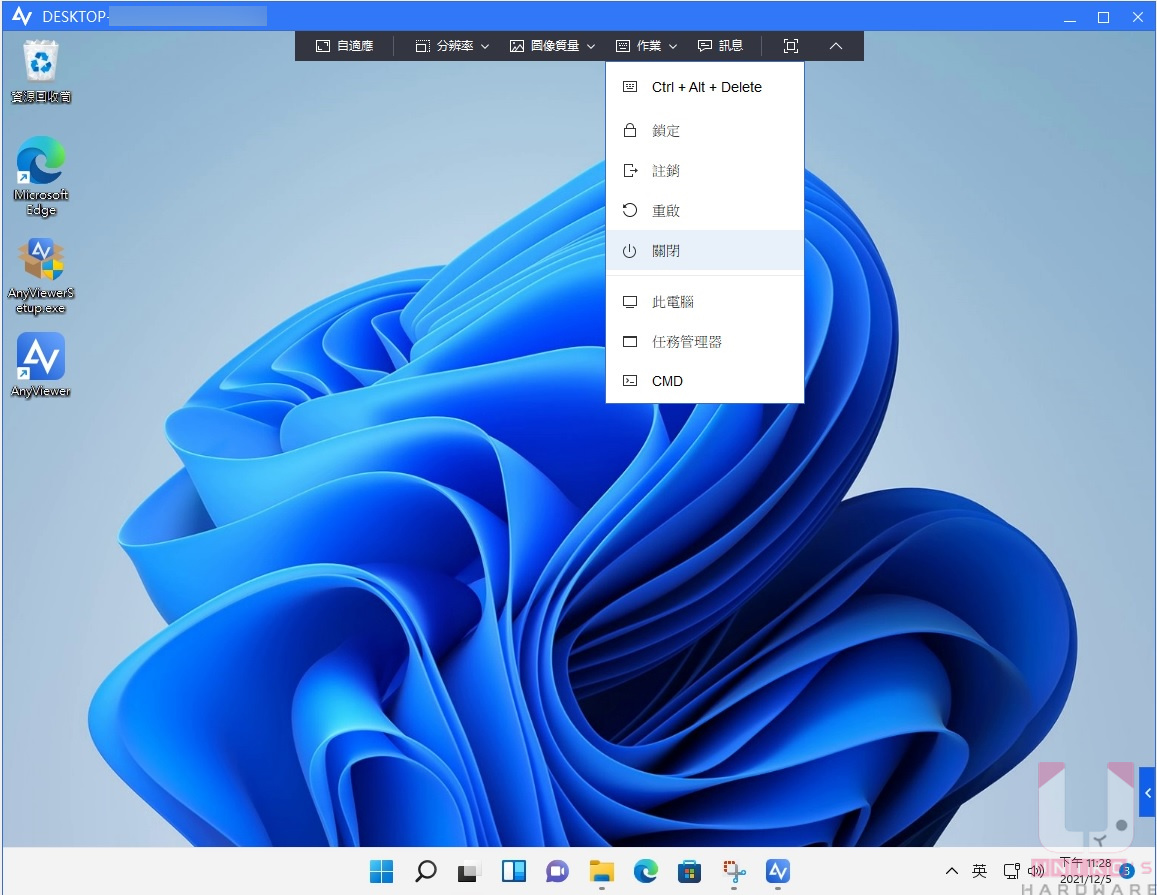The height and width of the screenshot is (895, 1157).
Task: Expand the 分辨率 resolution dropdown
Action: coord(452,46)
